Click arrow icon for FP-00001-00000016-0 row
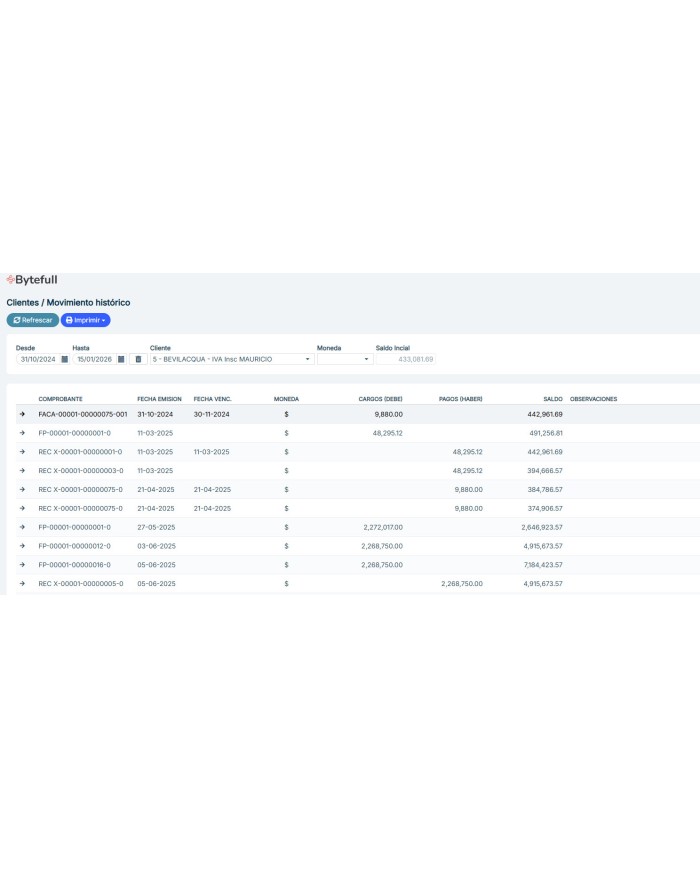Viewport: 700px width, 869px height. click(22, 565)
